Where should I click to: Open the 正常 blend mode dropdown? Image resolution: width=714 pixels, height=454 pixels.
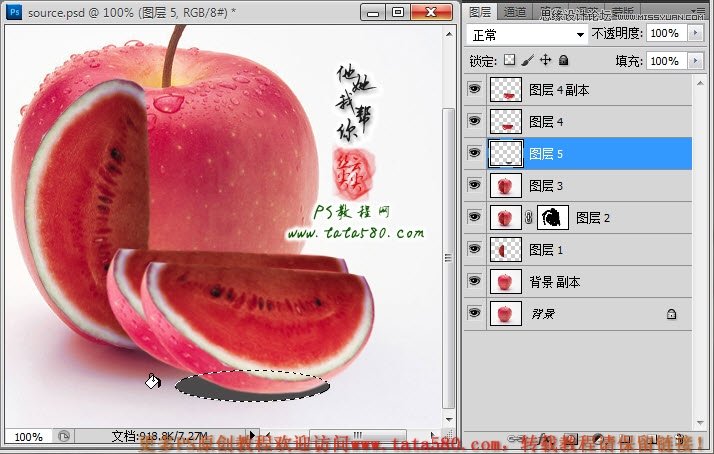click(527, 35)
